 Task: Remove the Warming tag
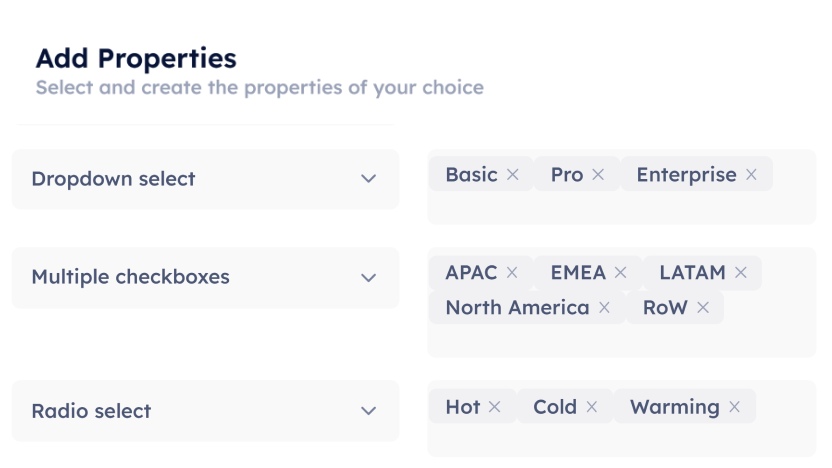pos(735,407)
